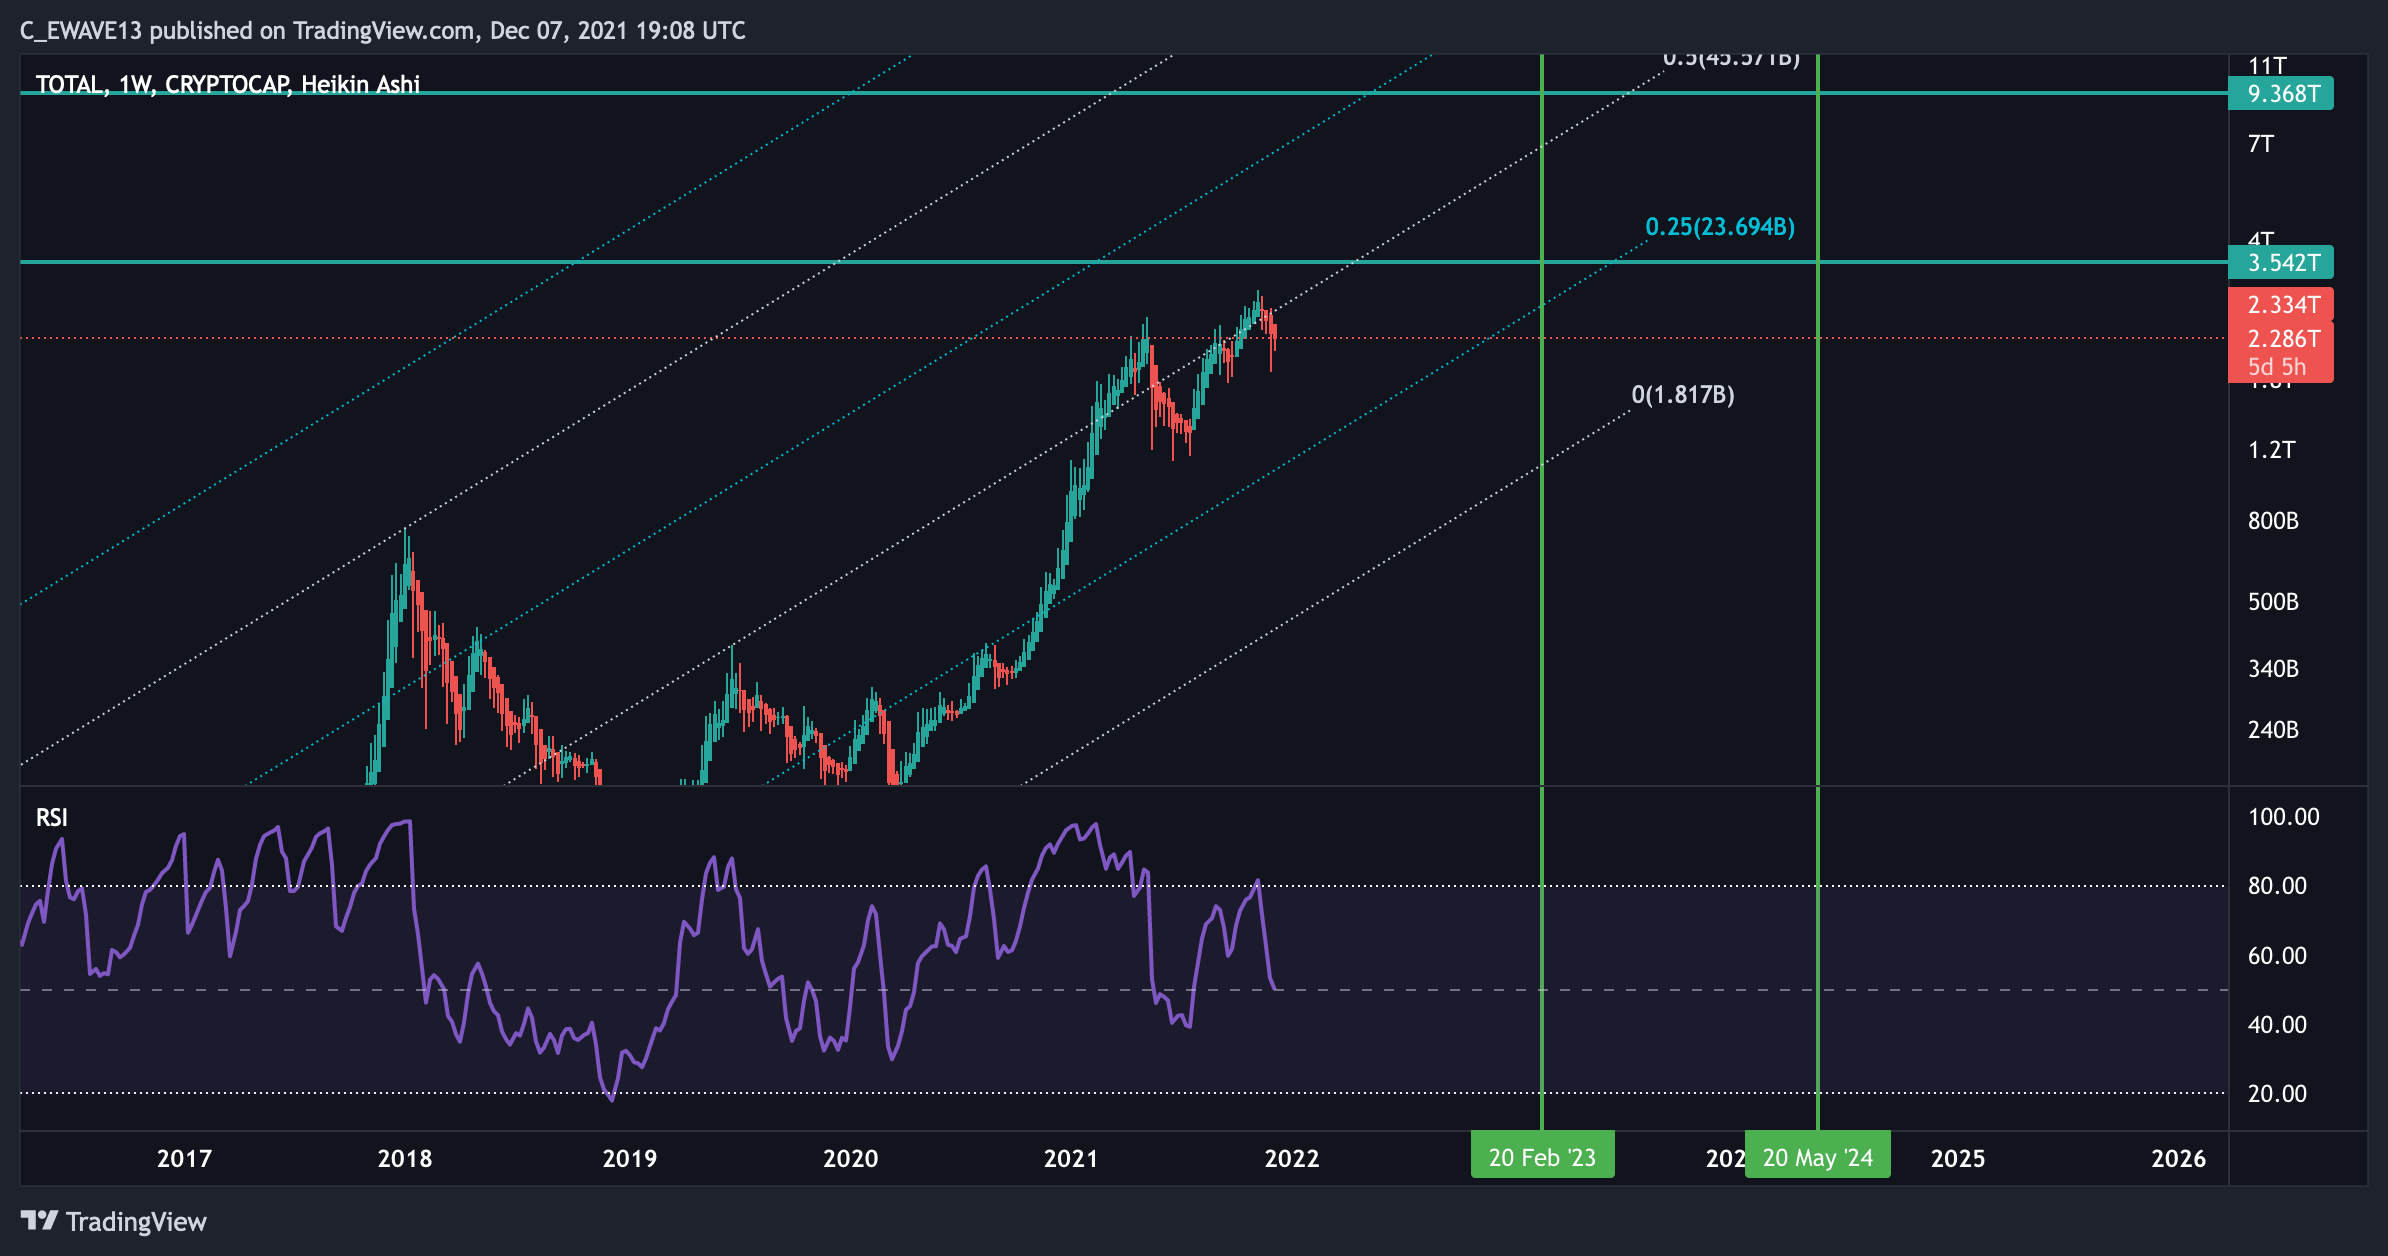Image resolution: width=2388 pixels, height=1256 pixels.
Task: Click the 2020 time axis label
Action: [x=851, y=1158]
